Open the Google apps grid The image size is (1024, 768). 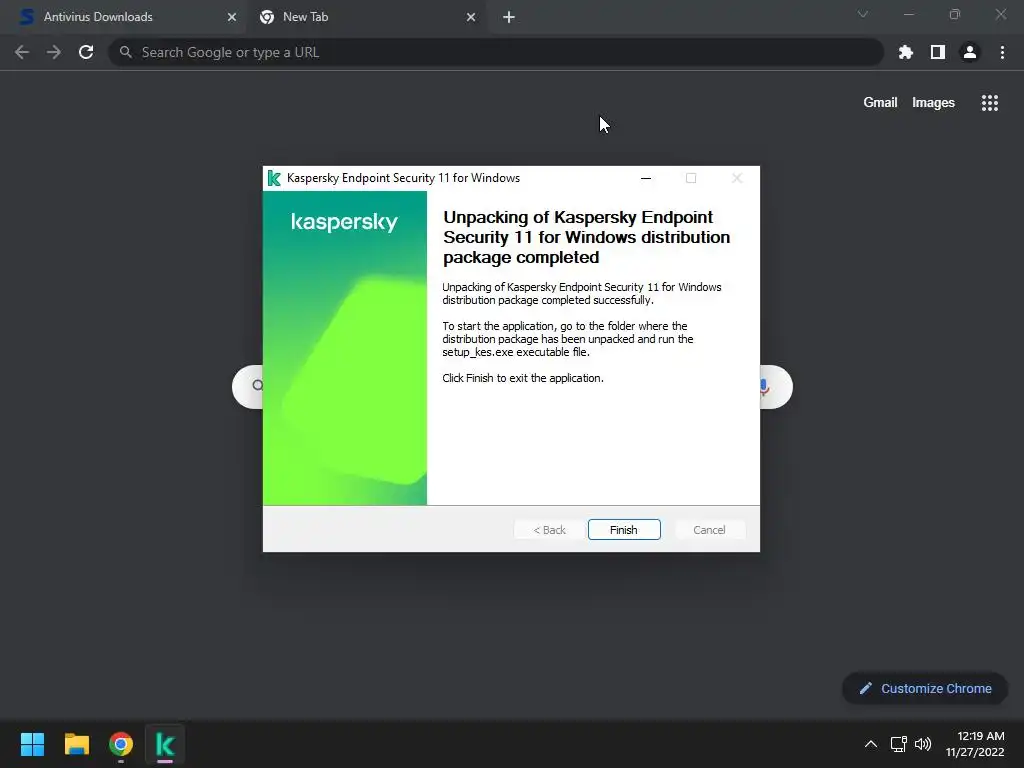[989, 103]
